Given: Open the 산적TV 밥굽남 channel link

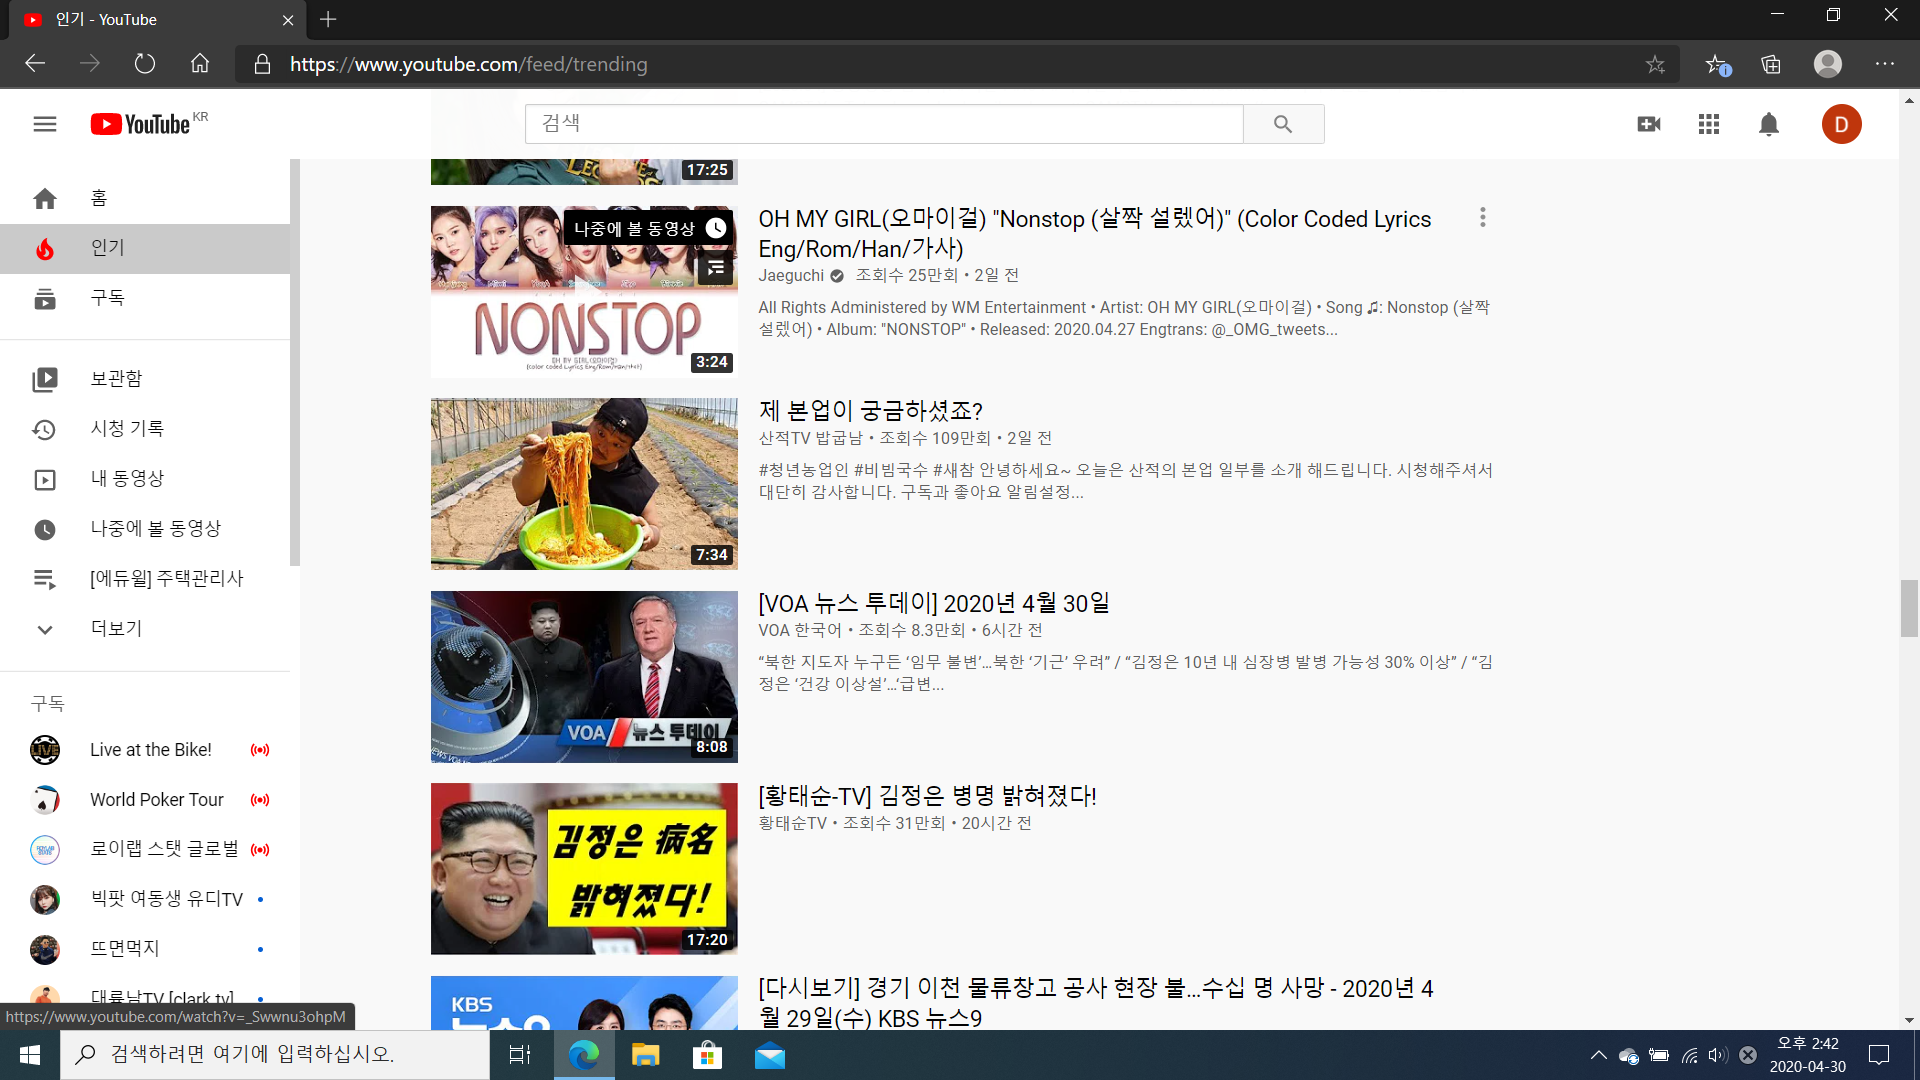Looking at the screenshot, I should pyautogui.click(x=810, y=438).
